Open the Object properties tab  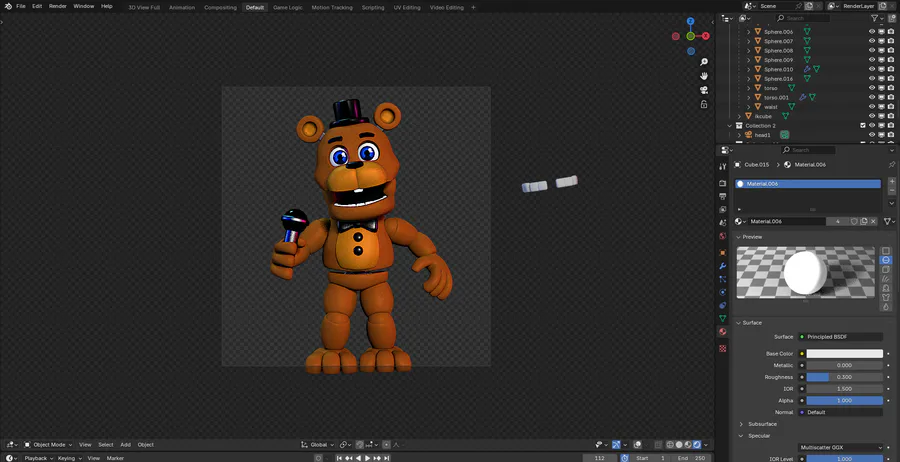point(723,253)
